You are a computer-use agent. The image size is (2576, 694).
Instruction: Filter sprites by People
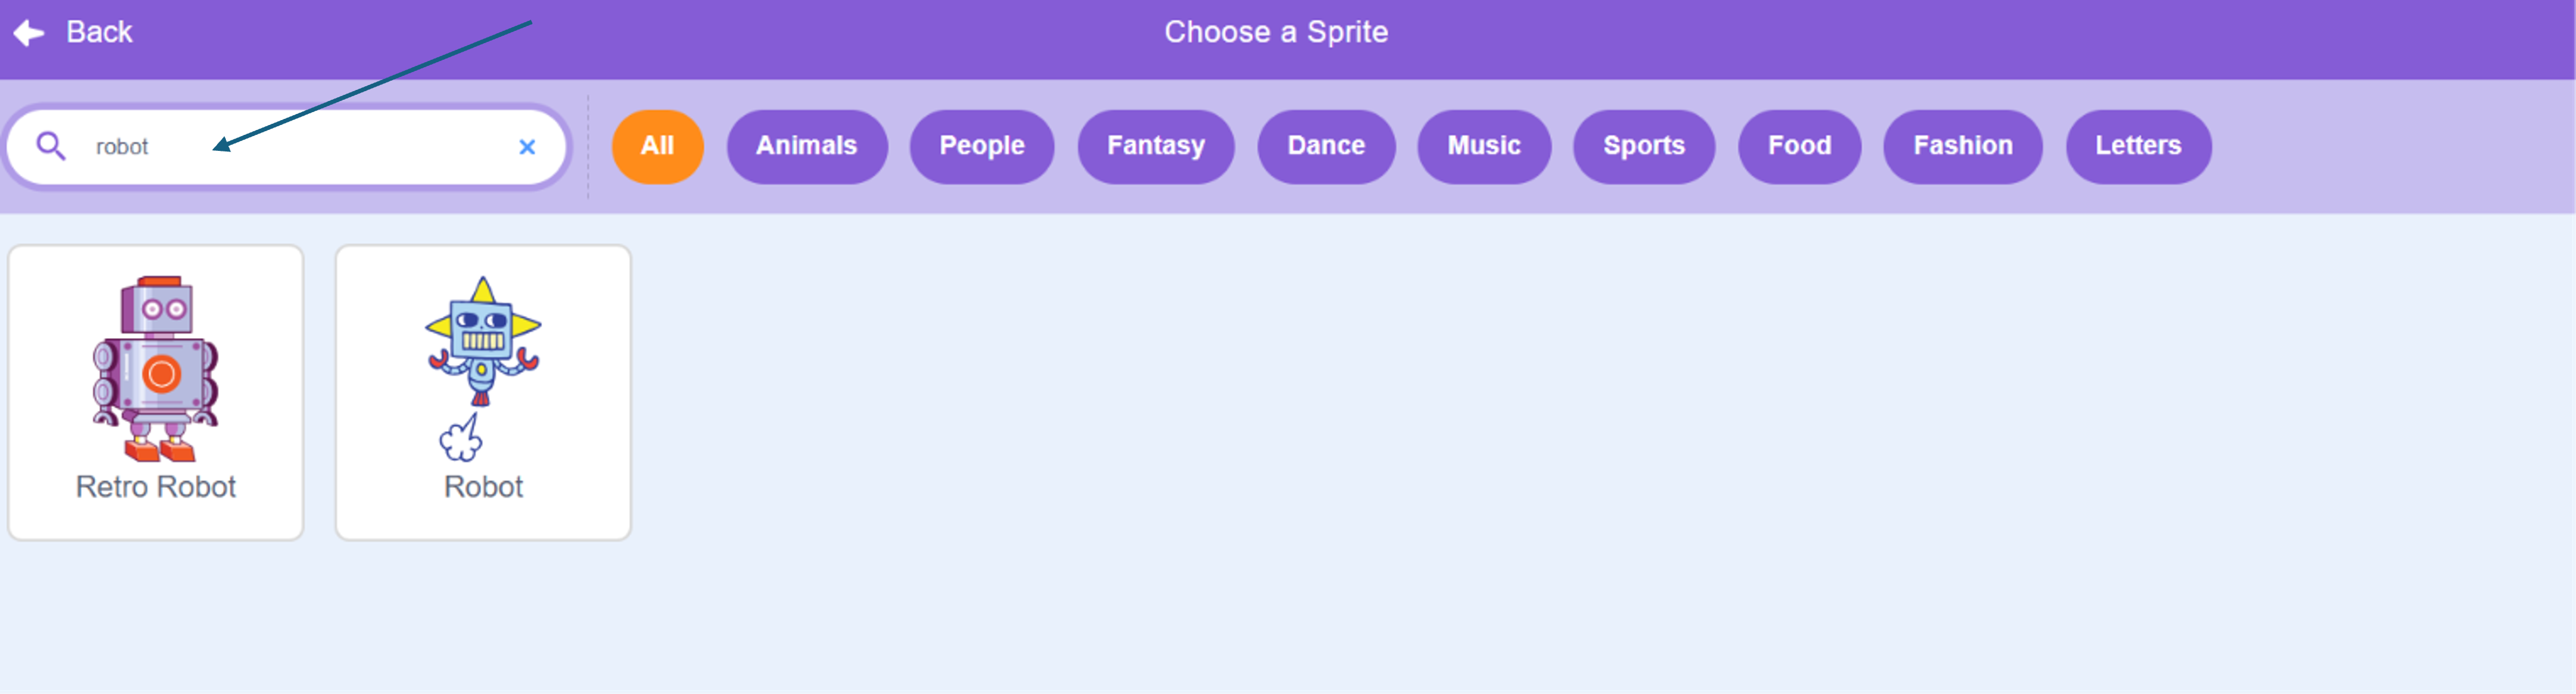(981, 146)
